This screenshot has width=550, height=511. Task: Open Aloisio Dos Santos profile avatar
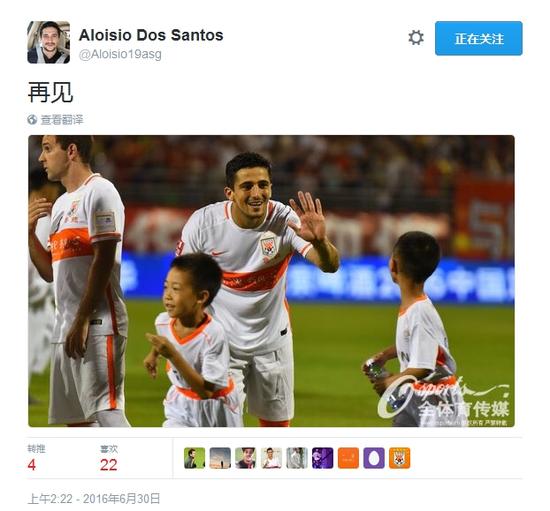(48, 42)
